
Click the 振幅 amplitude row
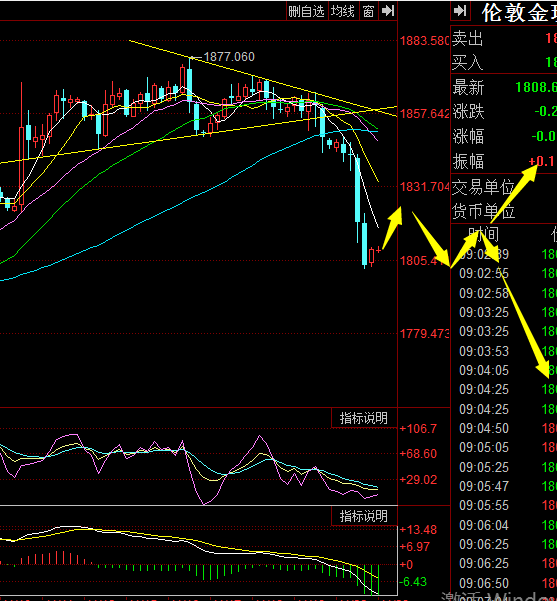[x=504, y=161]
